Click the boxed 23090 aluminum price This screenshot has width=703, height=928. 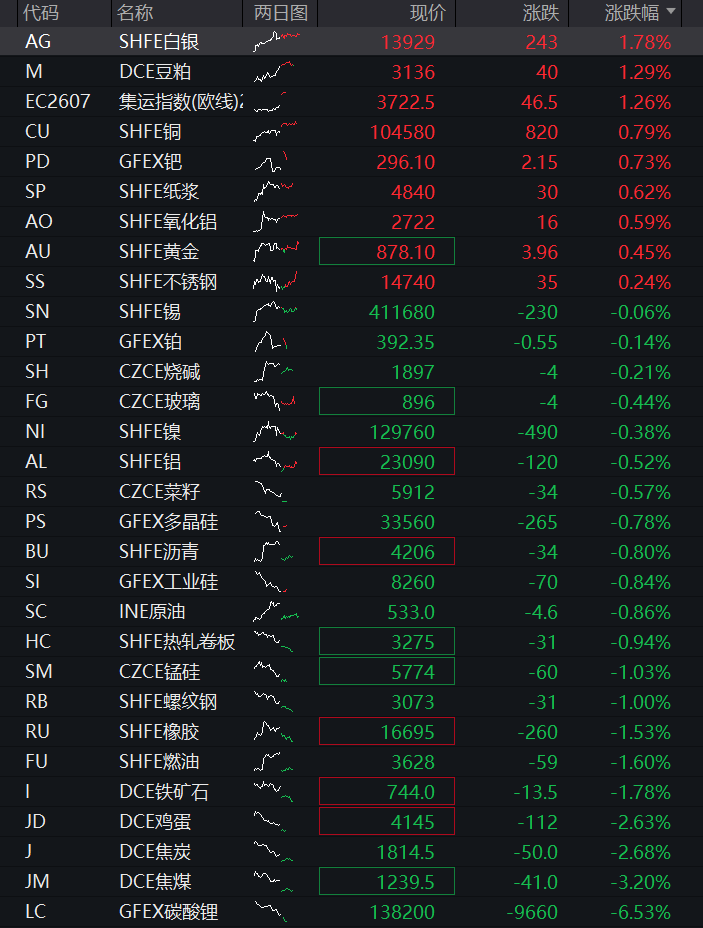tap(387, 462)
